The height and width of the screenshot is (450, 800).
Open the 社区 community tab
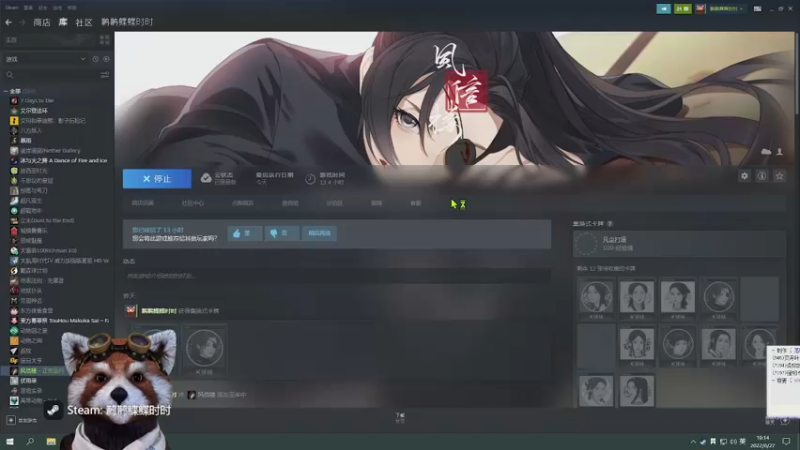(84, 22)
